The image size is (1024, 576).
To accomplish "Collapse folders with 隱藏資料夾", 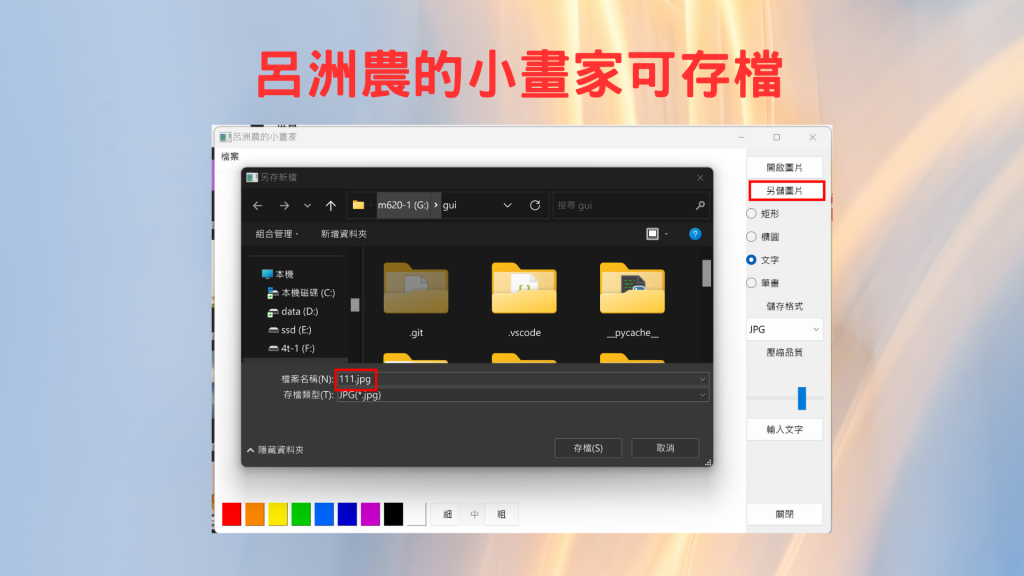I will click(x=275, y=450).
